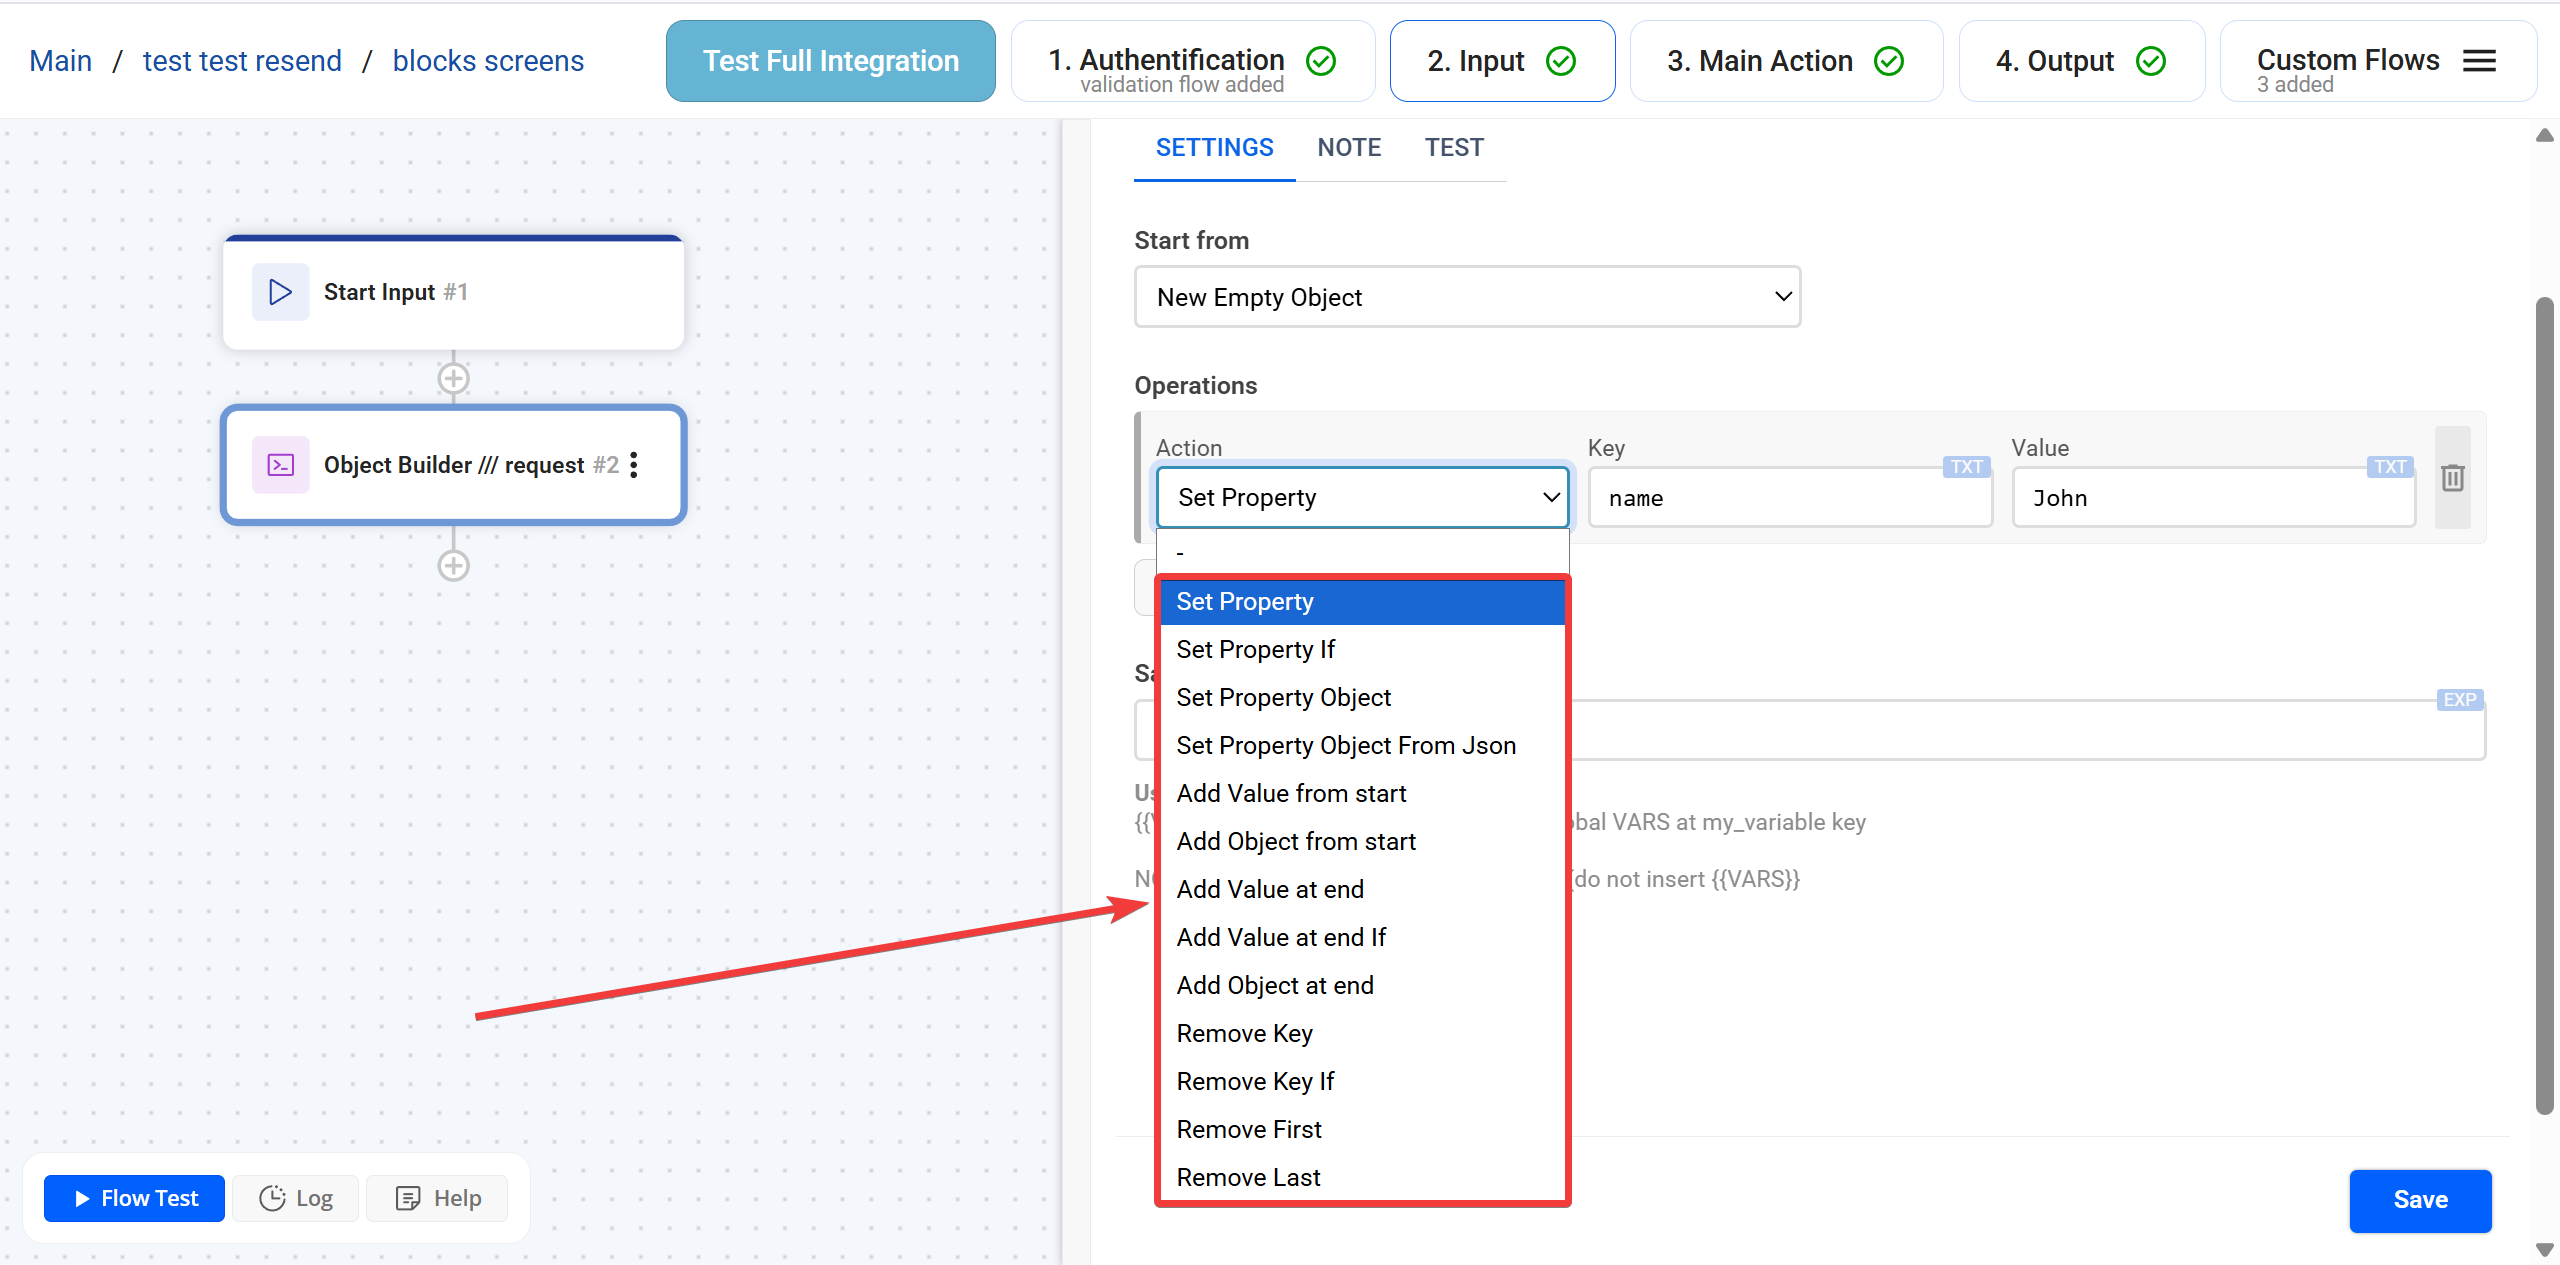Click plus circle below Start Input block
Image resolution: width=2560 pixels, height=1265 pixels.
(453, 379)
